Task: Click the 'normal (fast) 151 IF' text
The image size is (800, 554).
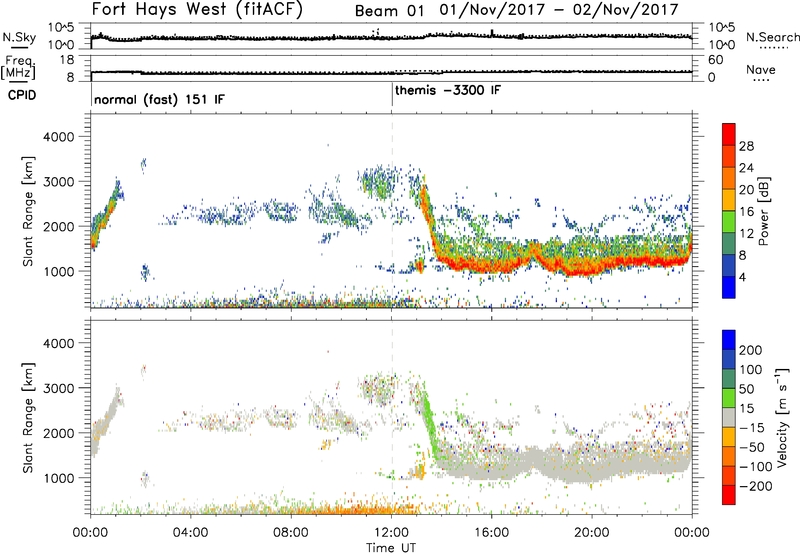Action: (159, 99)
